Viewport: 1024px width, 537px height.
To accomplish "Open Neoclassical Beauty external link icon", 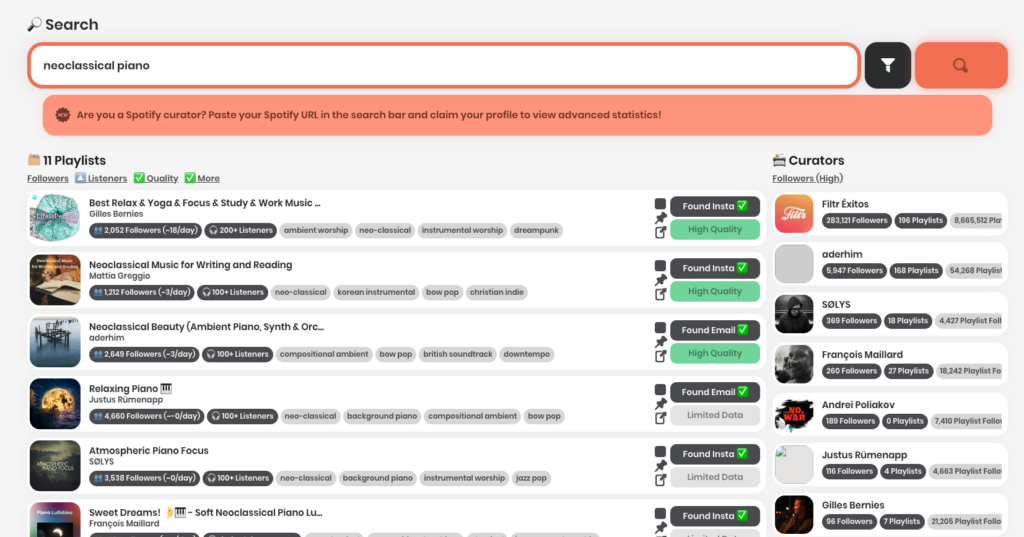I will click(x=661, y=356).
